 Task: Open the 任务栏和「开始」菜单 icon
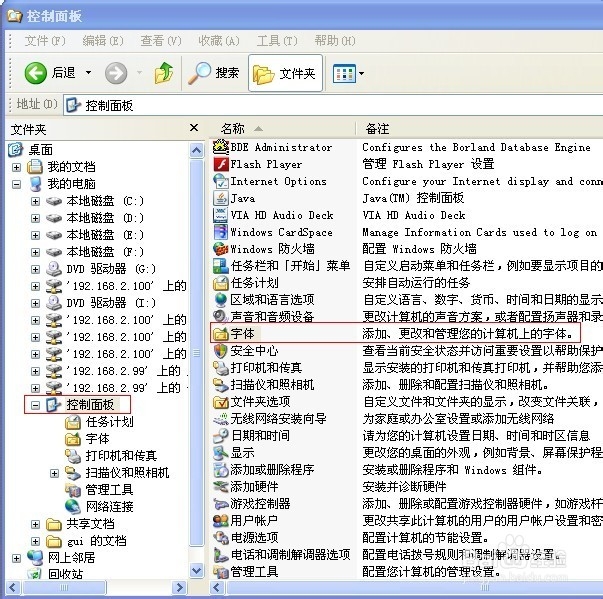tap(221, 266)
